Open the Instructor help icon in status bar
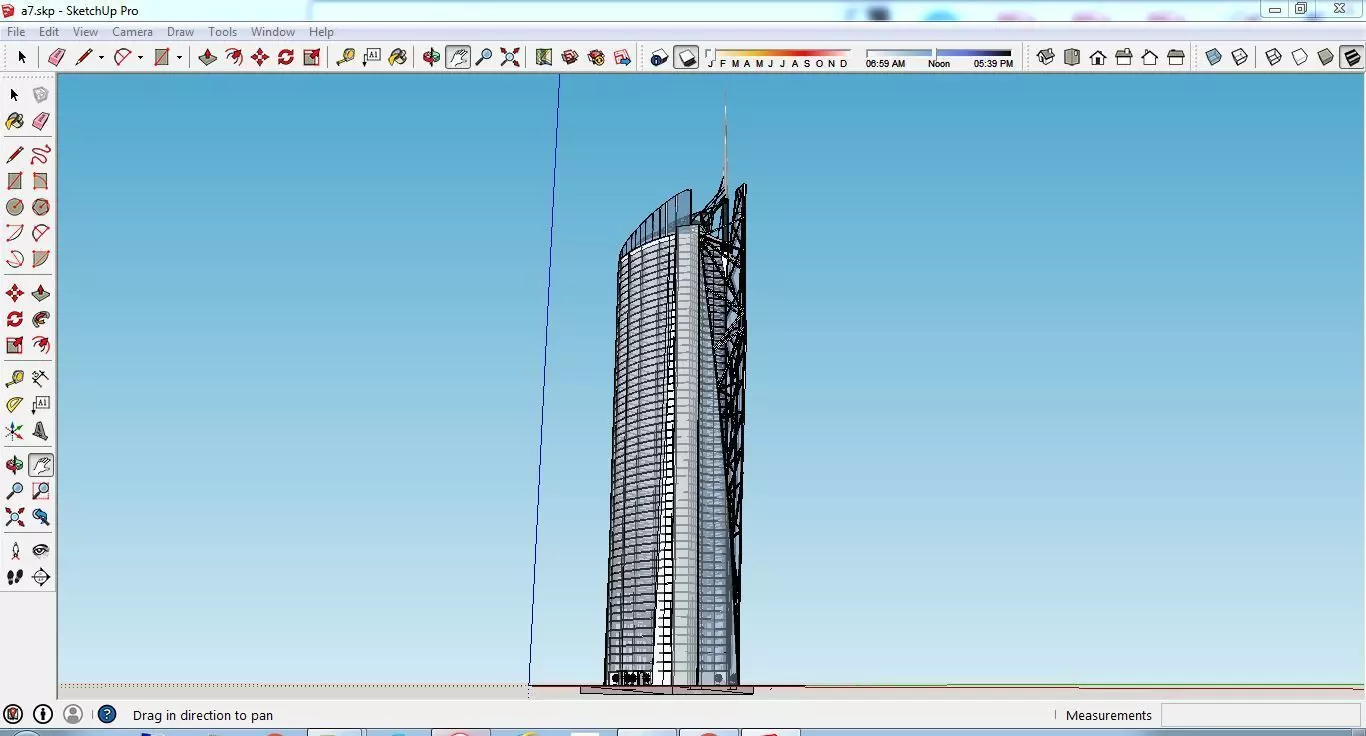 [x=107, y=714]
